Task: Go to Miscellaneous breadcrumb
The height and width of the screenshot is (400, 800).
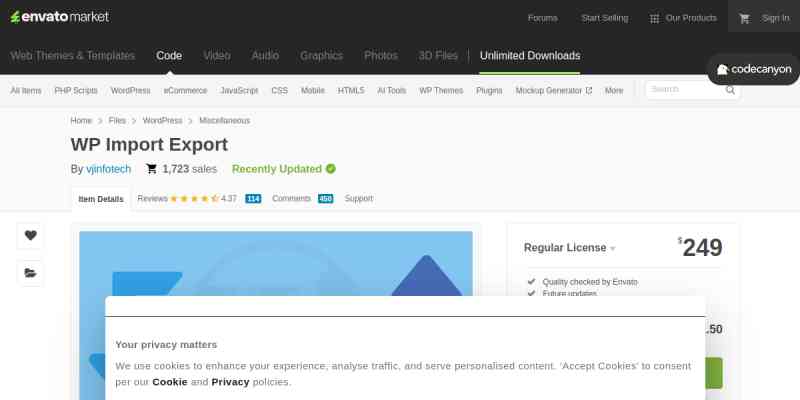Action: pos(224,120)
